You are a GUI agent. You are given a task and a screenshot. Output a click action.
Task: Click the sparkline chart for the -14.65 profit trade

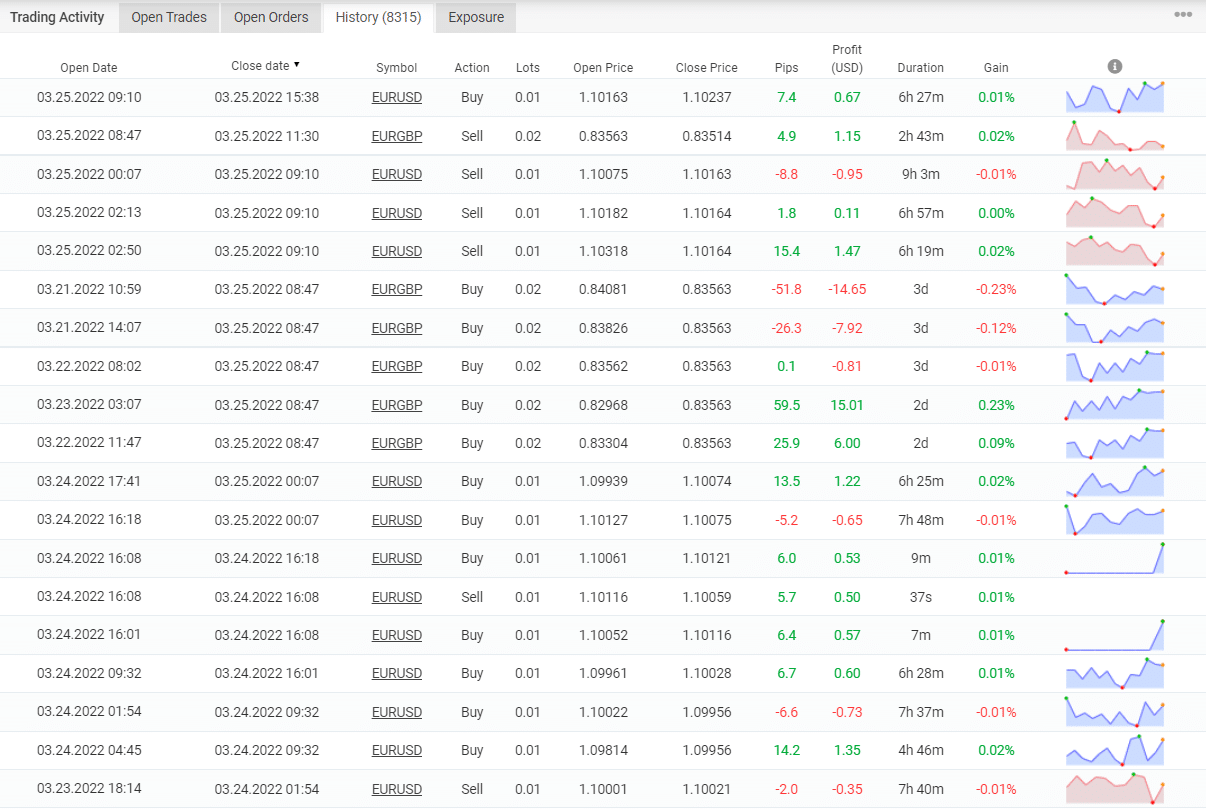pos(1115,289)
